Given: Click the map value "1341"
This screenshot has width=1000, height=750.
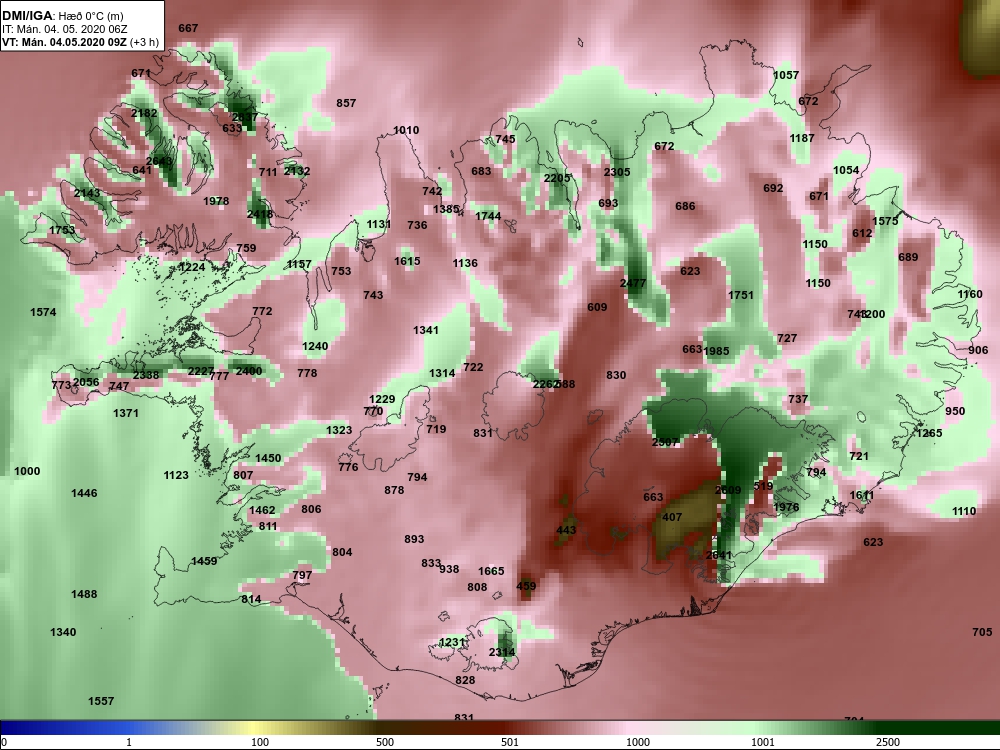Looking at the screenshot, I should (426, 330).
